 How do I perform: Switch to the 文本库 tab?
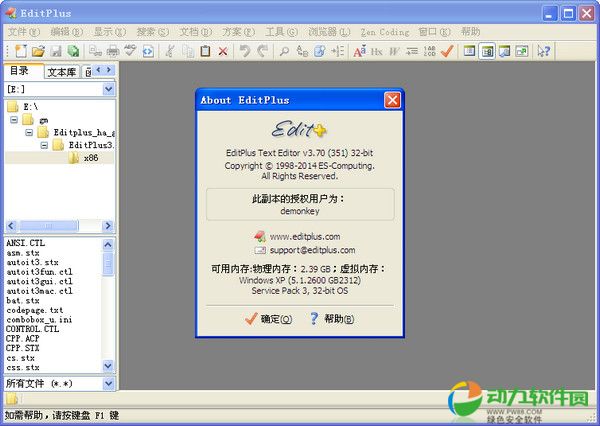[x=62, y=72]
